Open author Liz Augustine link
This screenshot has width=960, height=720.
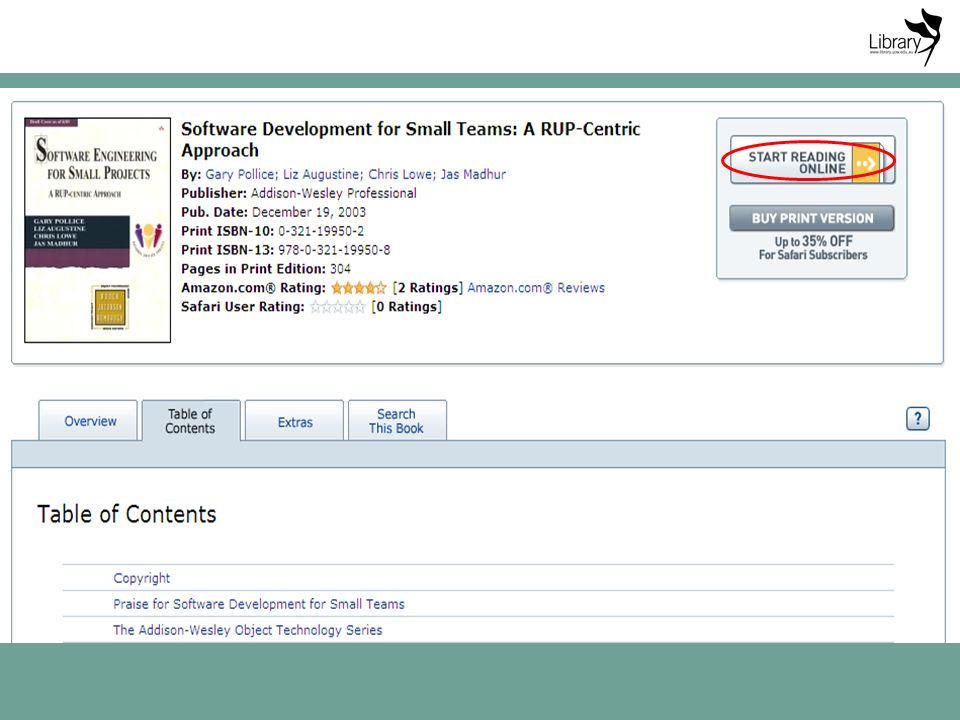point(323,174)
